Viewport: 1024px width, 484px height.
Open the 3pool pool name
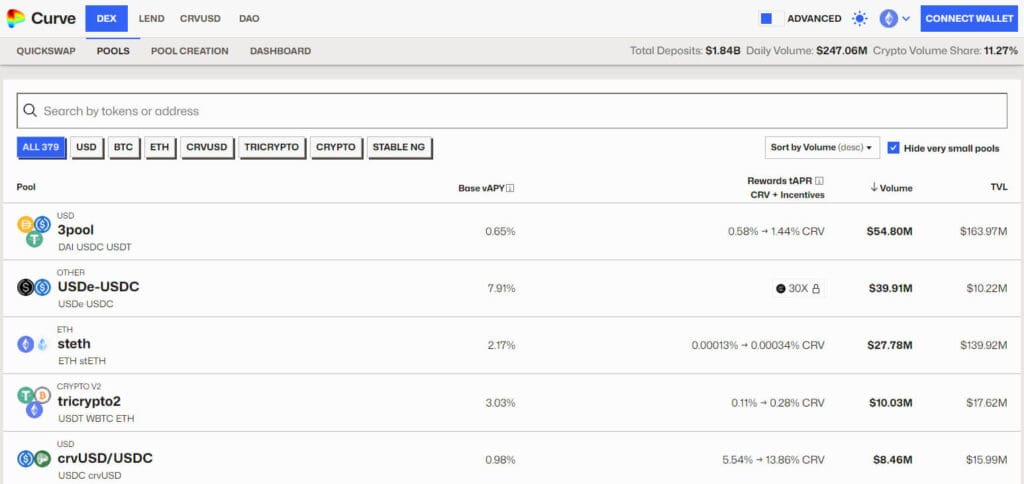76,230
